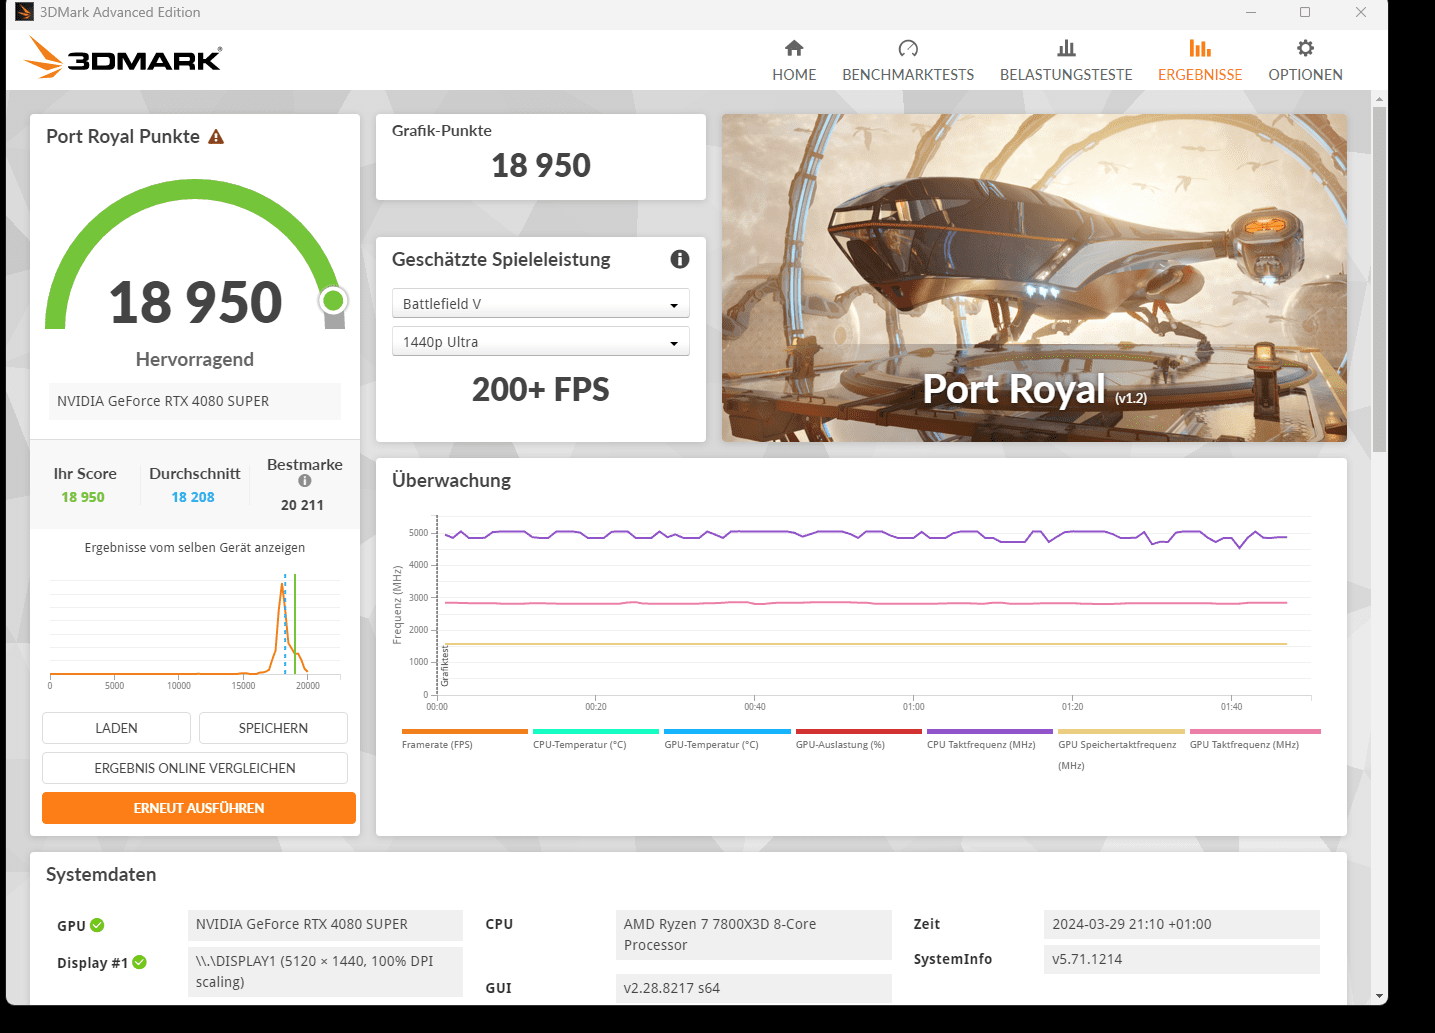Close the 3DMark window
Image resolution: width=1435 pixels, height=1033 pixels.
coord(1361,12)
